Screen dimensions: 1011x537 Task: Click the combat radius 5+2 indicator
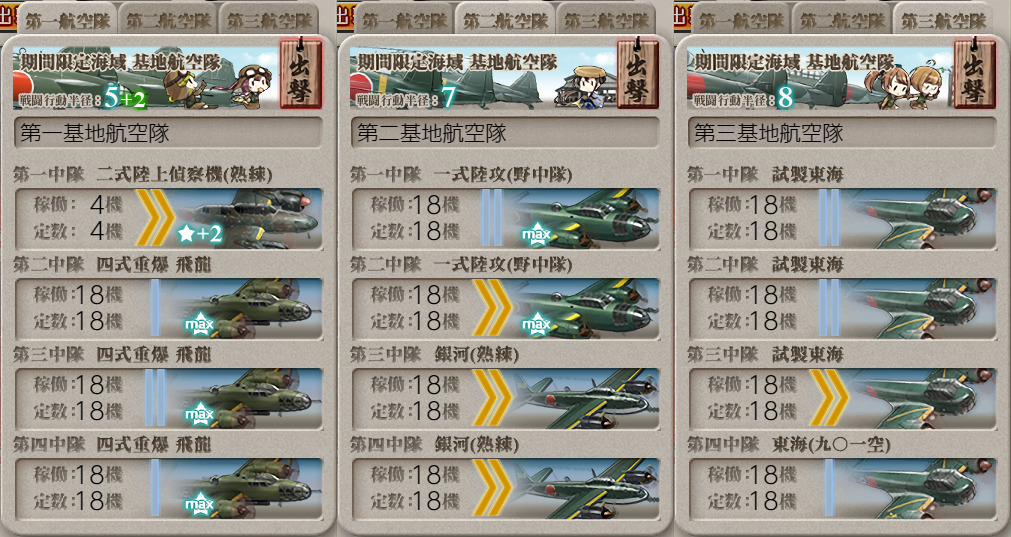[125, 99]
